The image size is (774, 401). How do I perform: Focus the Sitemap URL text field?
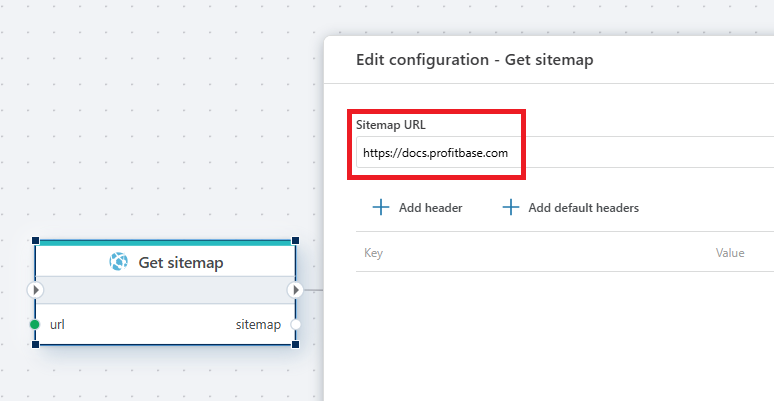[x=560, y=153]
